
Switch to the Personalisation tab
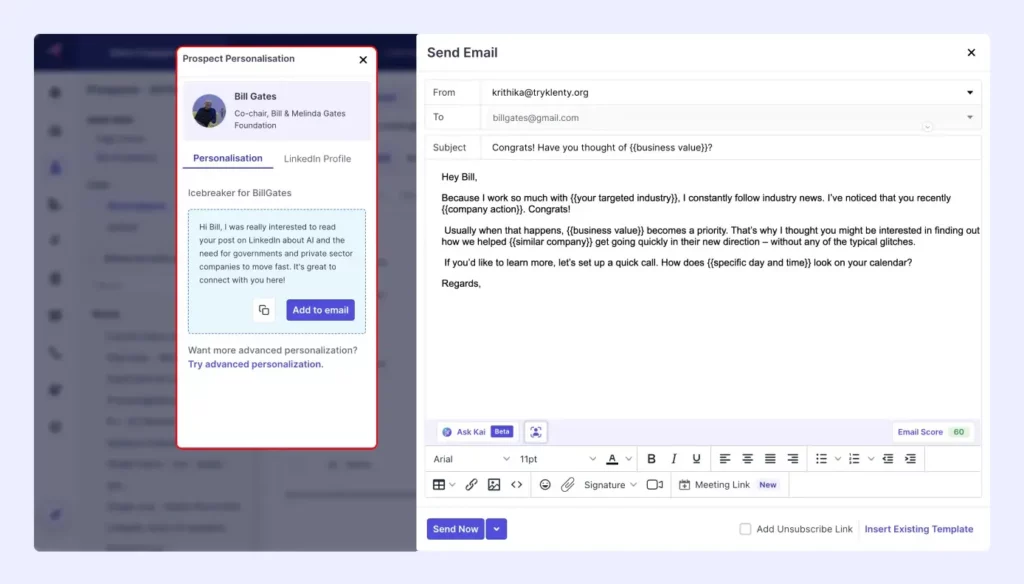tap(228, 158)
